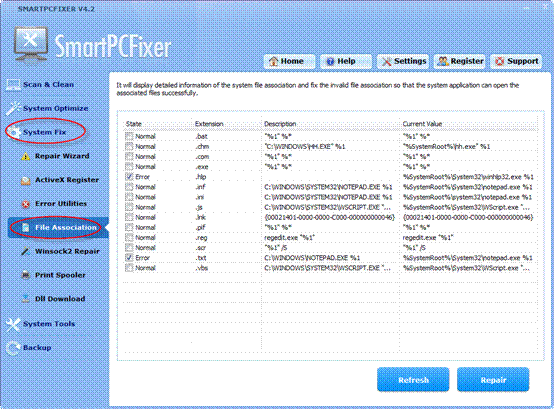Check the .chm row checkbox
The width and height of the screenshot is (554, 409).
click(129, 146)
